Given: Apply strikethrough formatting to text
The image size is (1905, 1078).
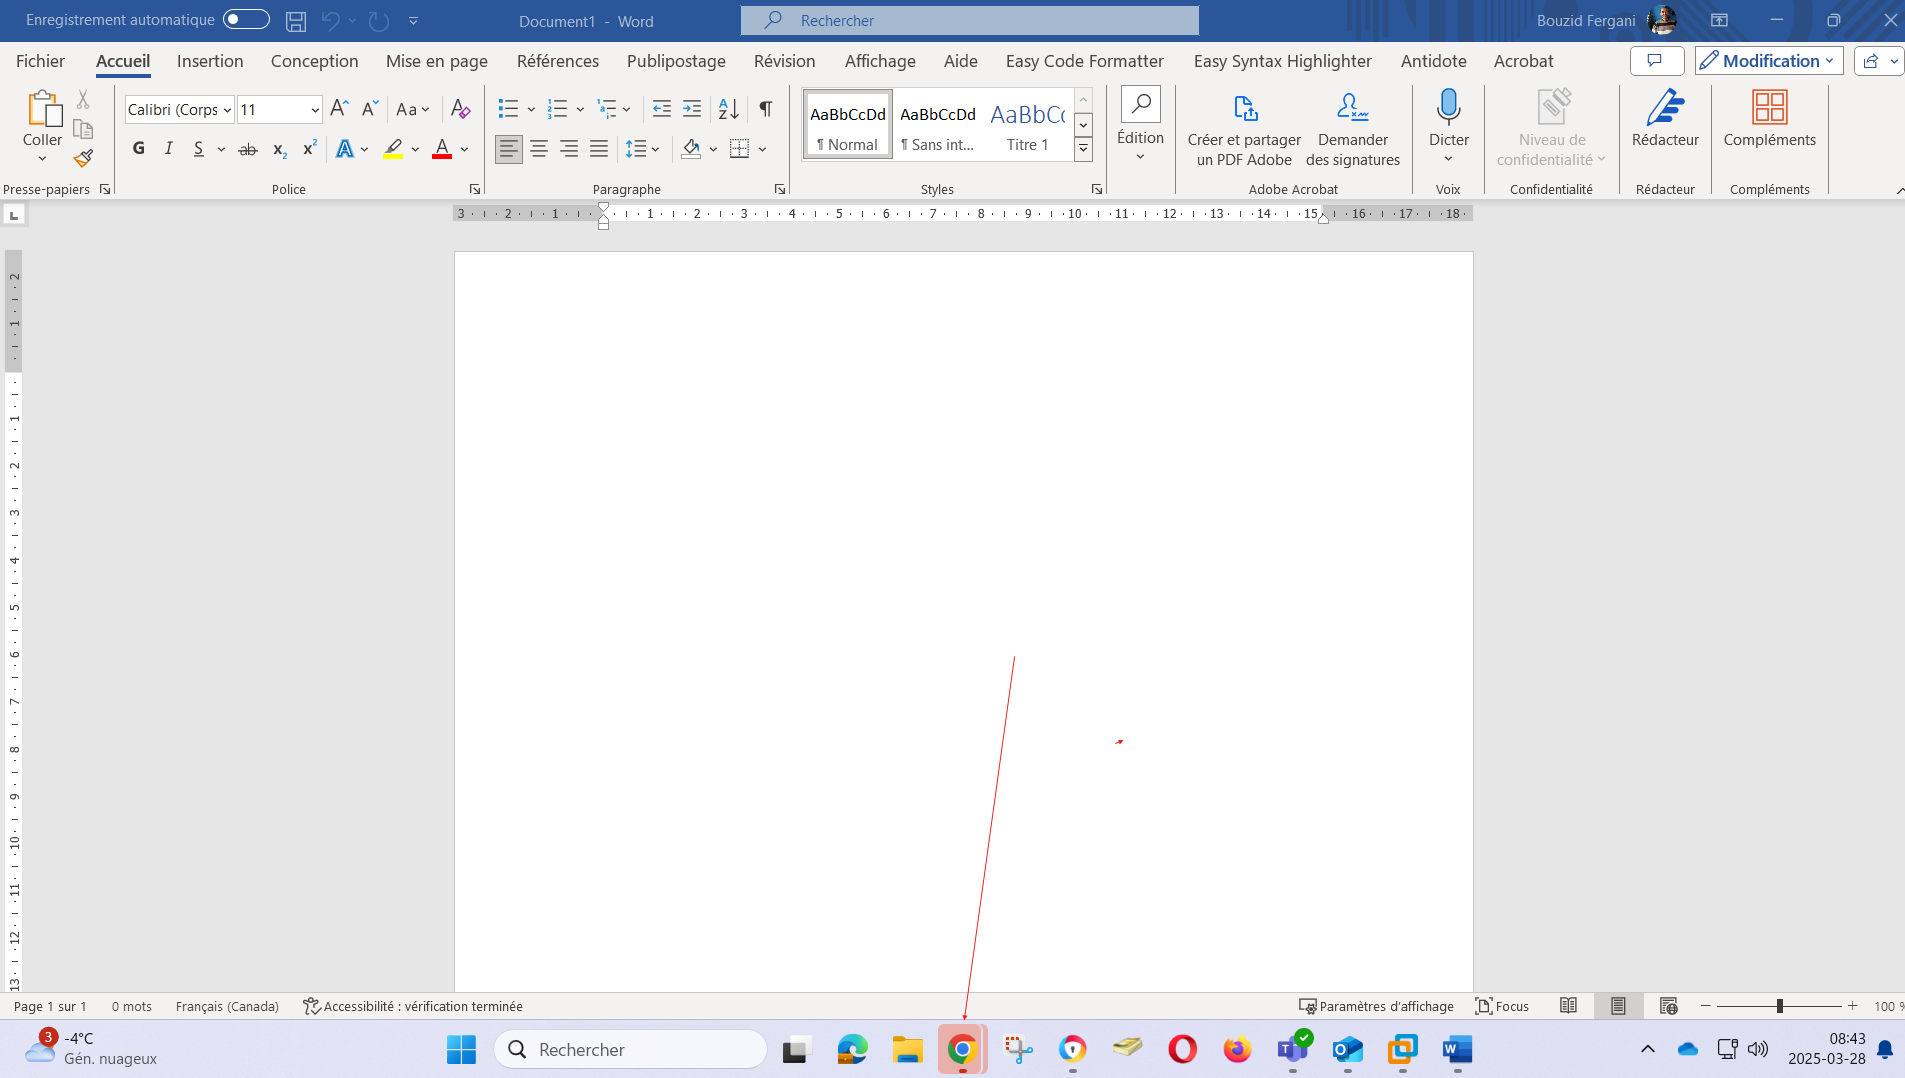Looking at the screenshot, I should point(248,149).
